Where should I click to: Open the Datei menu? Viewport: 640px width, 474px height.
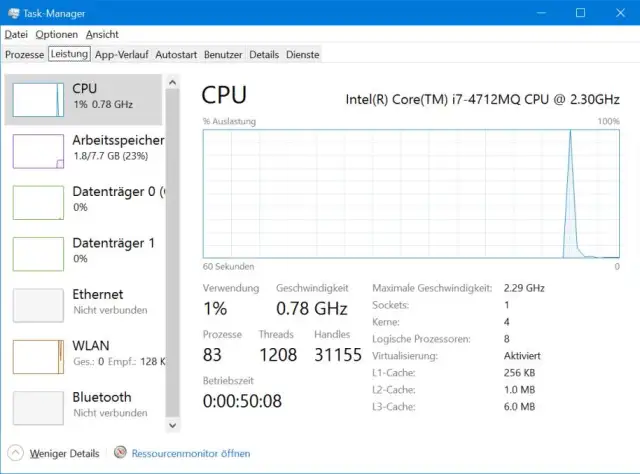(x=16, y=34)
